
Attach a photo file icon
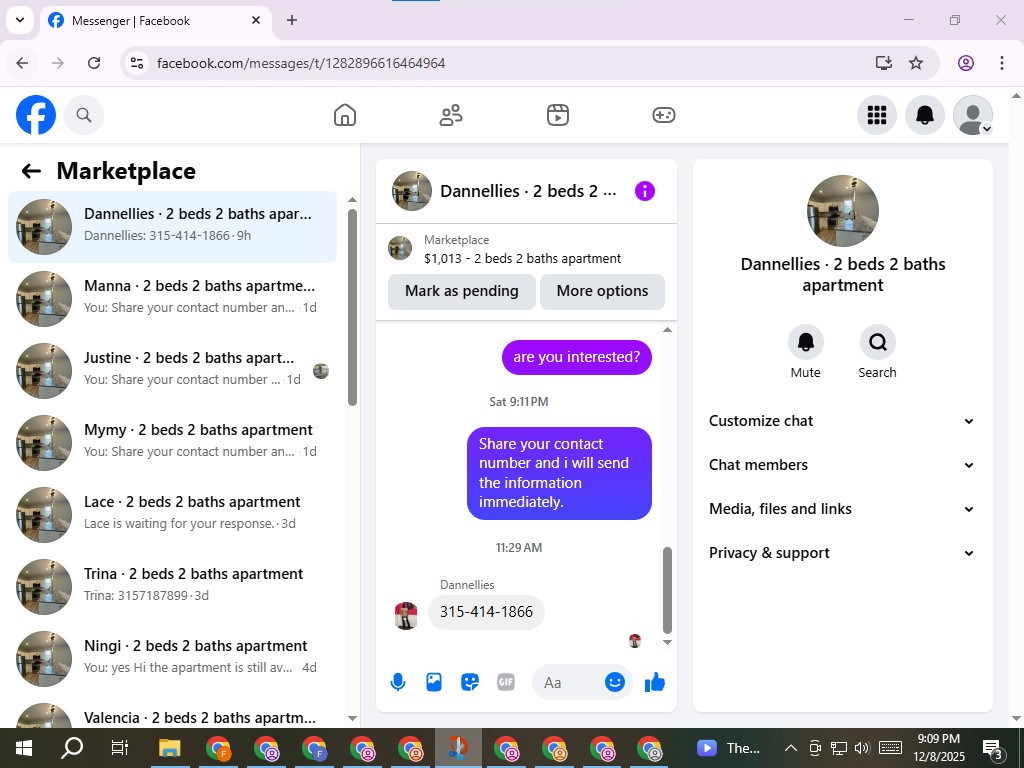point(434,682)
